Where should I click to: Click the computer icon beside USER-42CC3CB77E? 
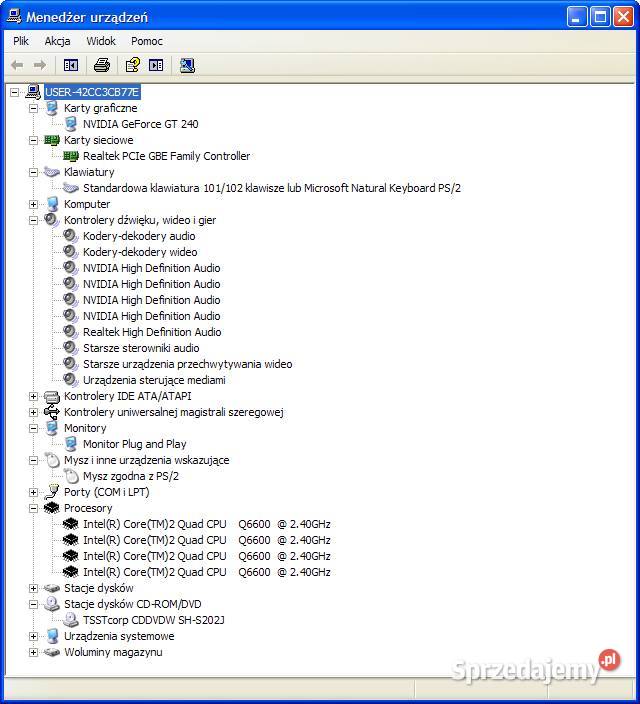click(33, 92)
